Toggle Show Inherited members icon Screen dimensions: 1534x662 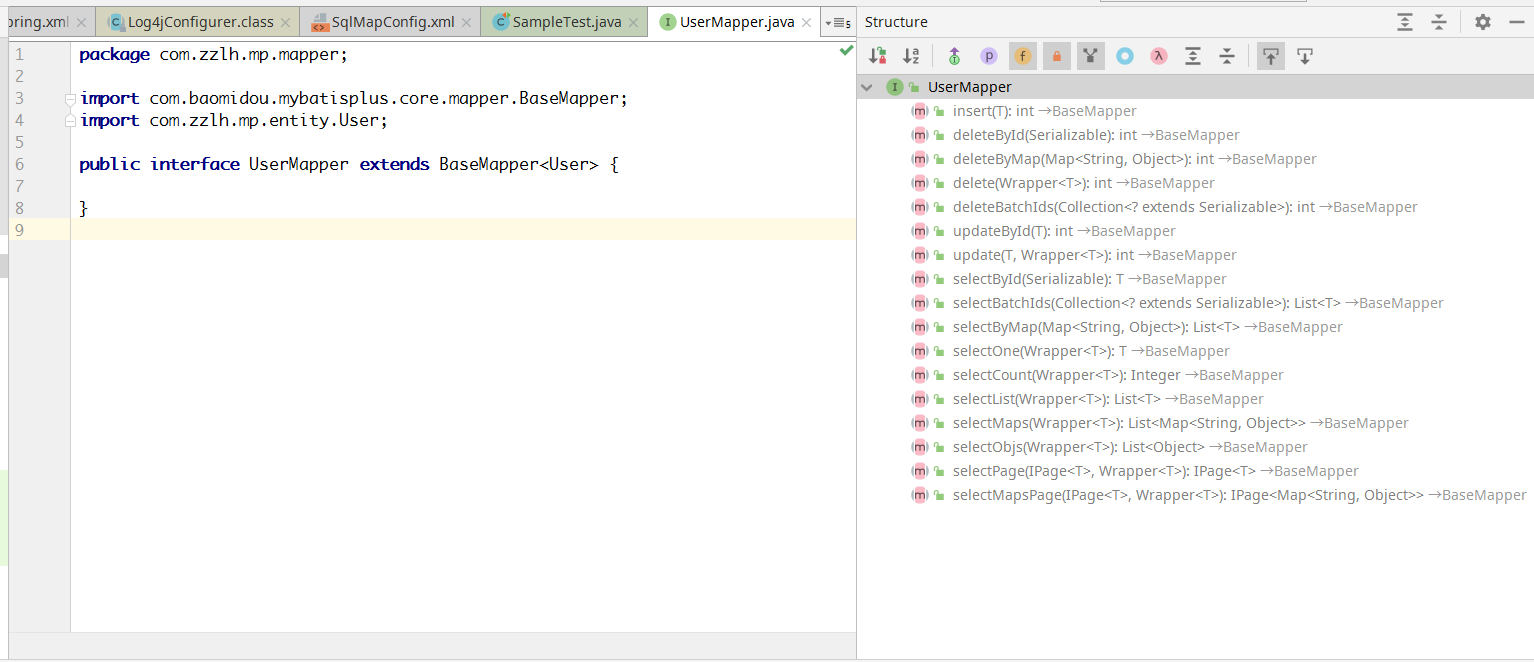point(1091,57)
